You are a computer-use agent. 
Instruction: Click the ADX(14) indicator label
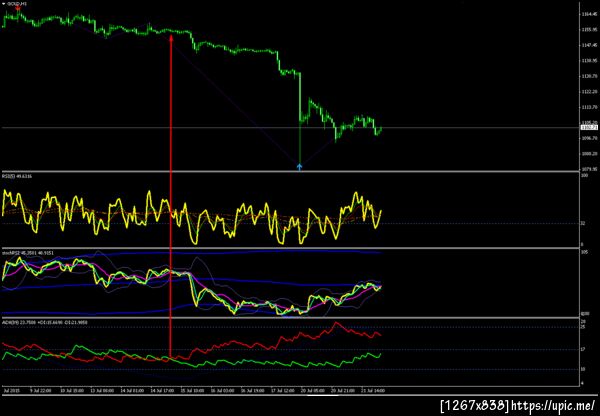[x=45, y=323]
